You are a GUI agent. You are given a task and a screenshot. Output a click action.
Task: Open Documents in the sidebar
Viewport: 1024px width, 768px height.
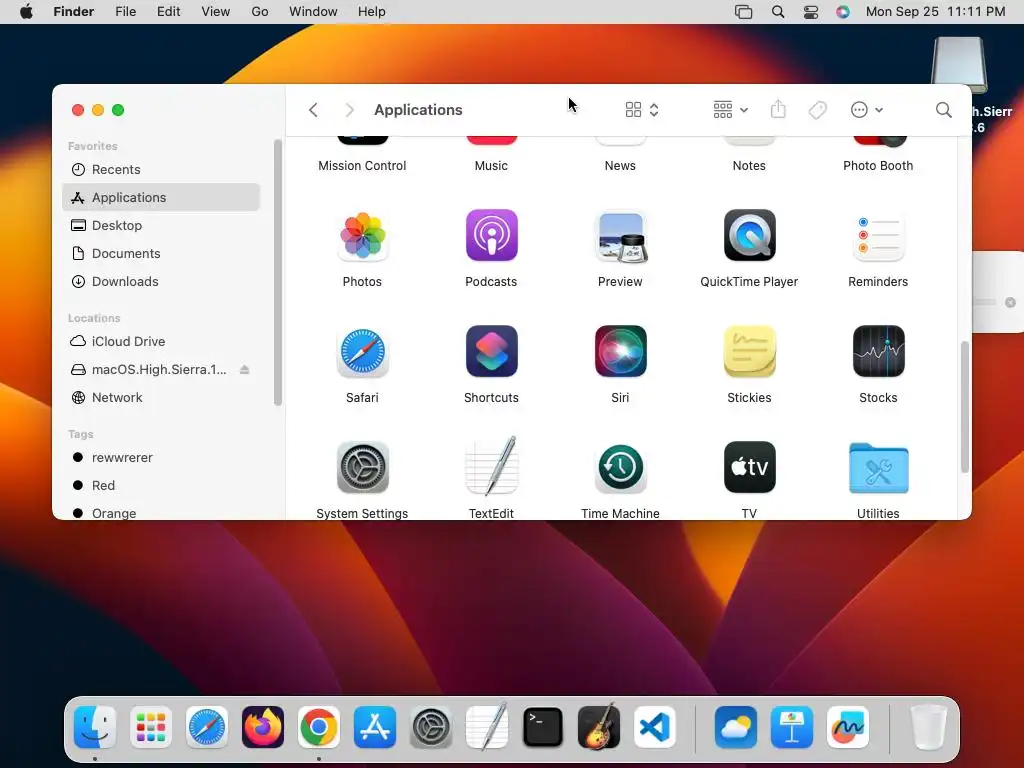(161, 253)
